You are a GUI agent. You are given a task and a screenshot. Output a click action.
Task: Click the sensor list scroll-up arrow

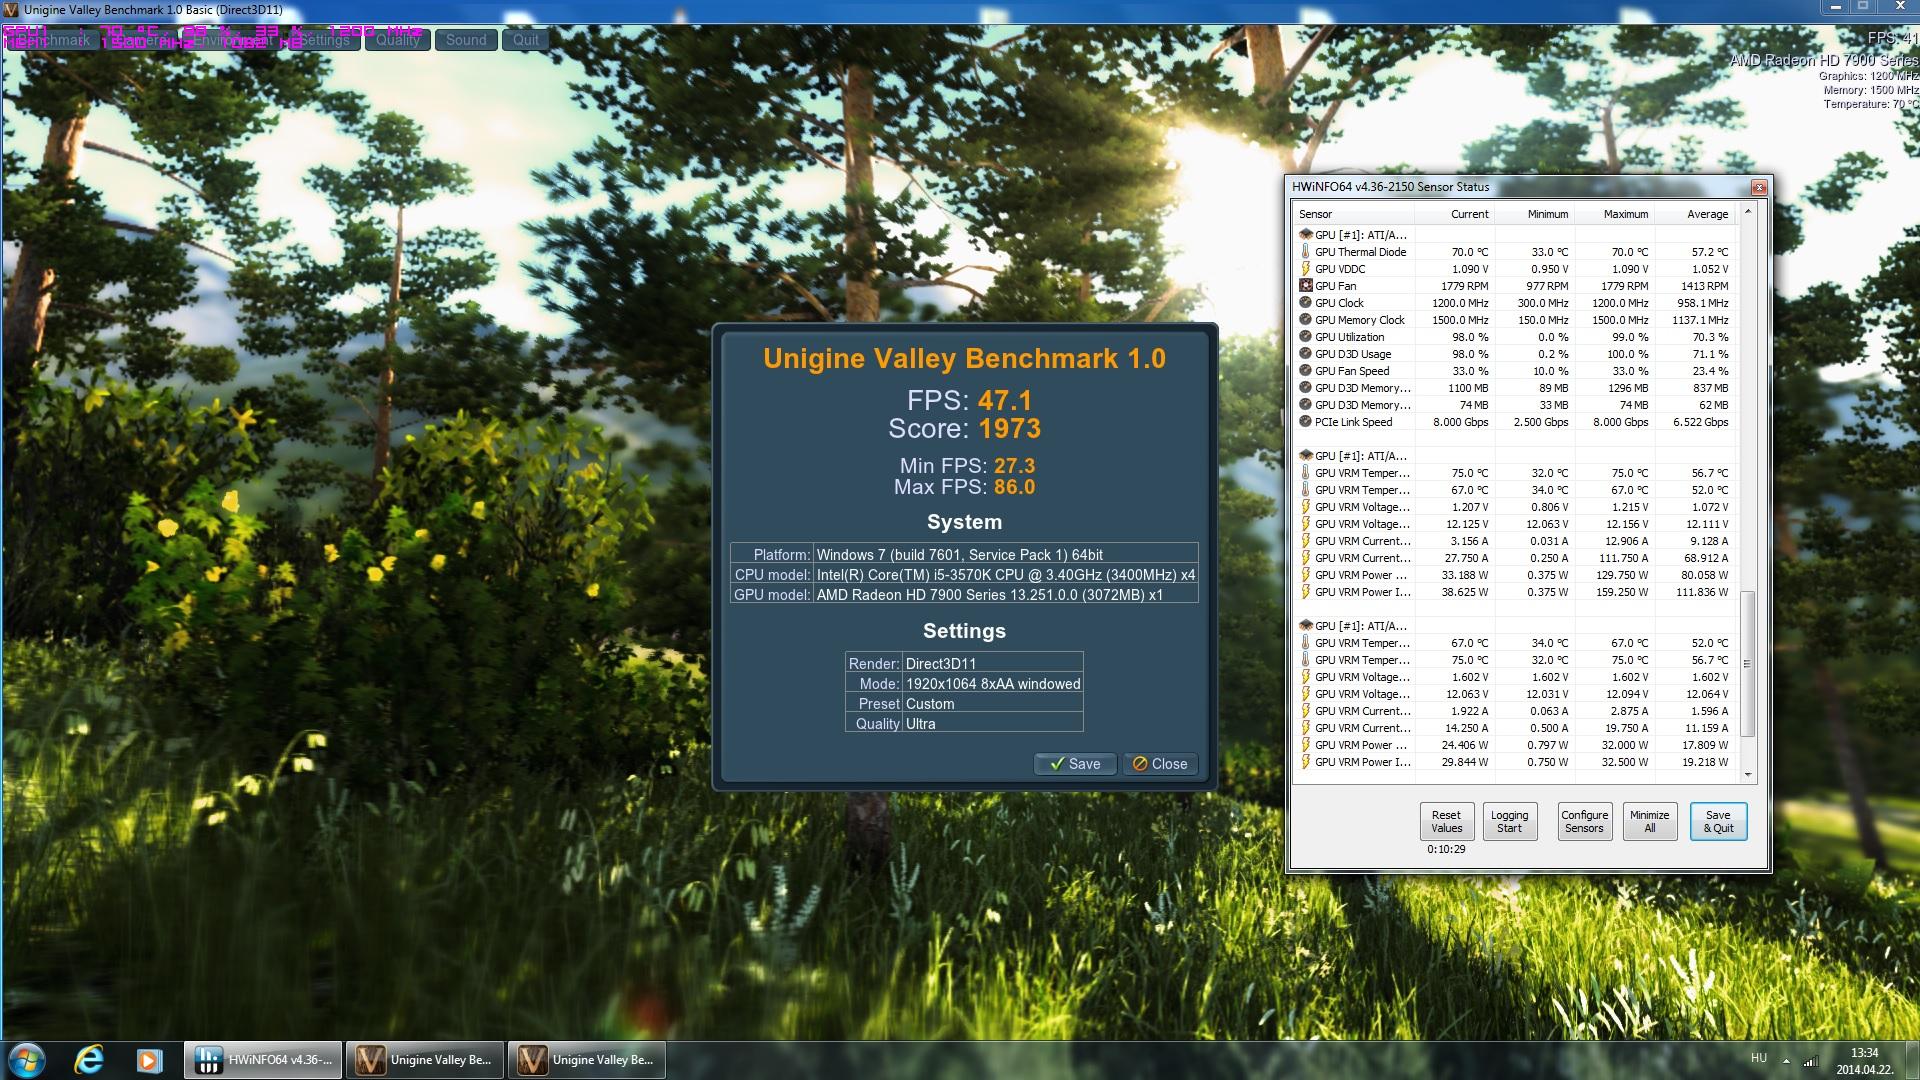pos(1748,211)
